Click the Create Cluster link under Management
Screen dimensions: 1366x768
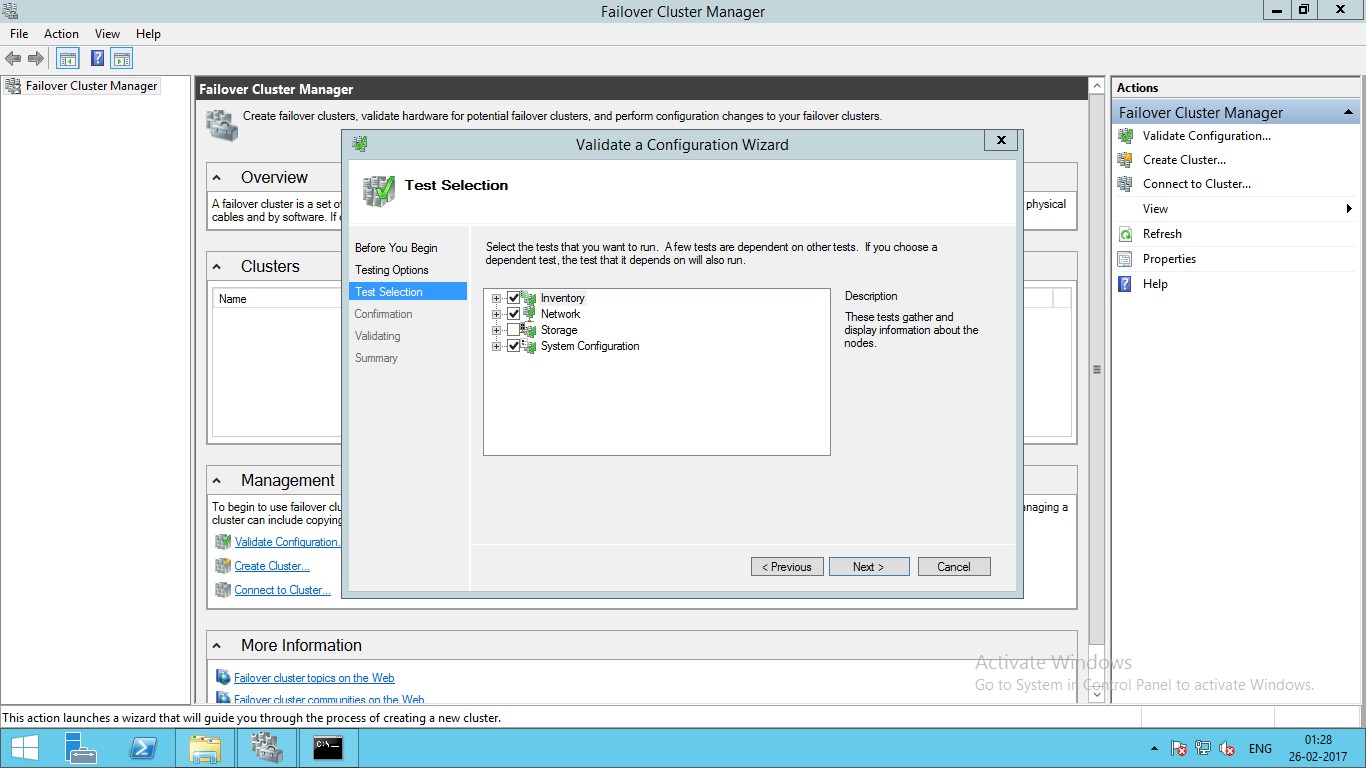point(272,566)
